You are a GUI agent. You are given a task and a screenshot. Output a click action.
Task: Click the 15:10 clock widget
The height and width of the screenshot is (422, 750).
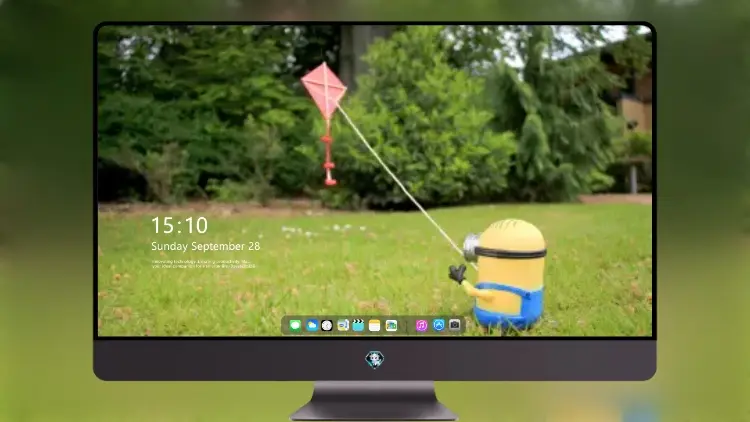179,225
